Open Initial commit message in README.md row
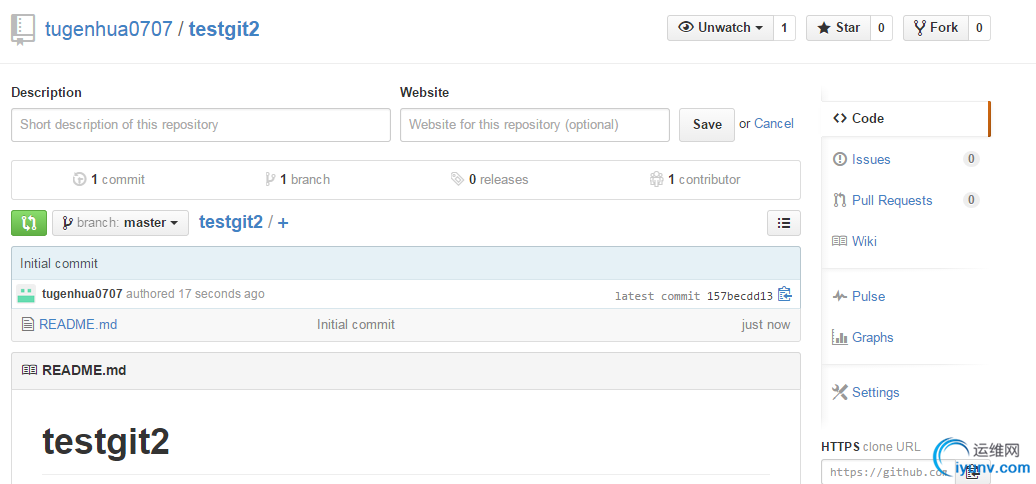 point(355,324)
